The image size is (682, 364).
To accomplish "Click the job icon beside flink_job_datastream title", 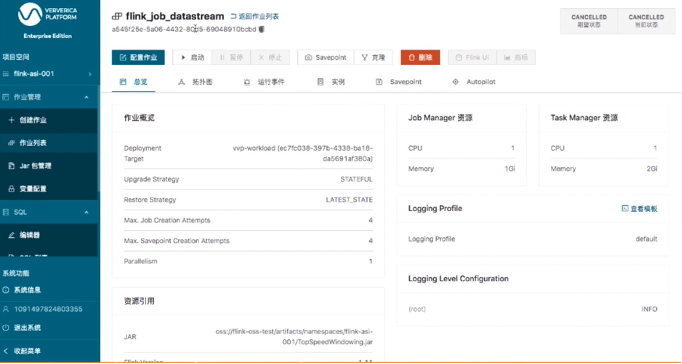I will [x=117, y=17].
